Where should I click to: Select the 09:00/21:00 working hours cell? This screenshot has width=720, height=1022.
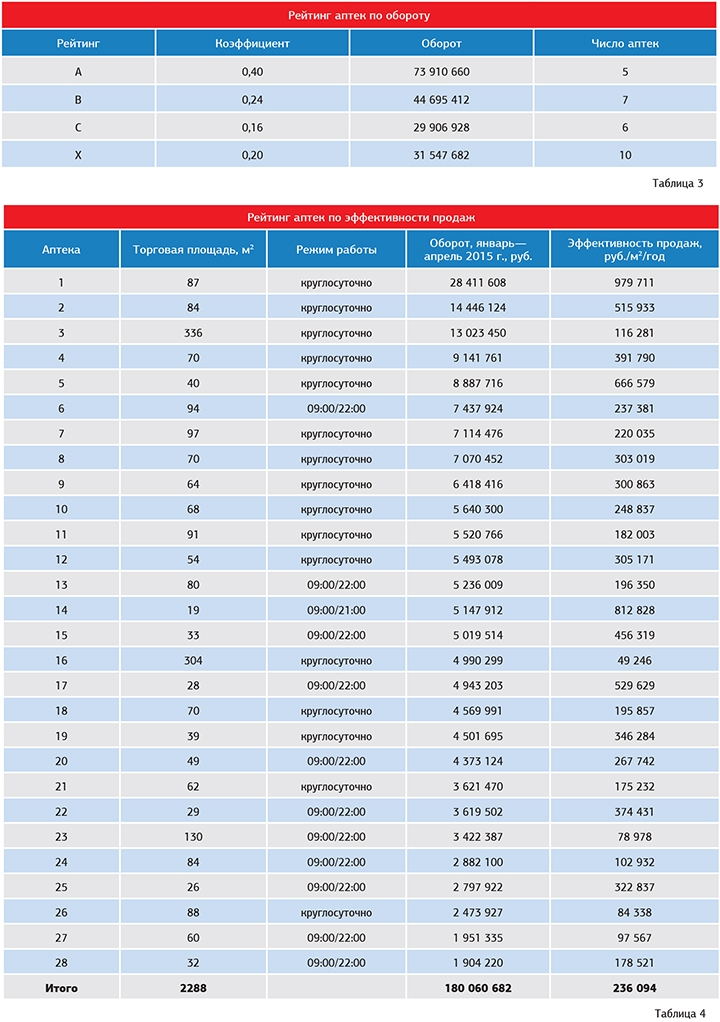[336, 610]
